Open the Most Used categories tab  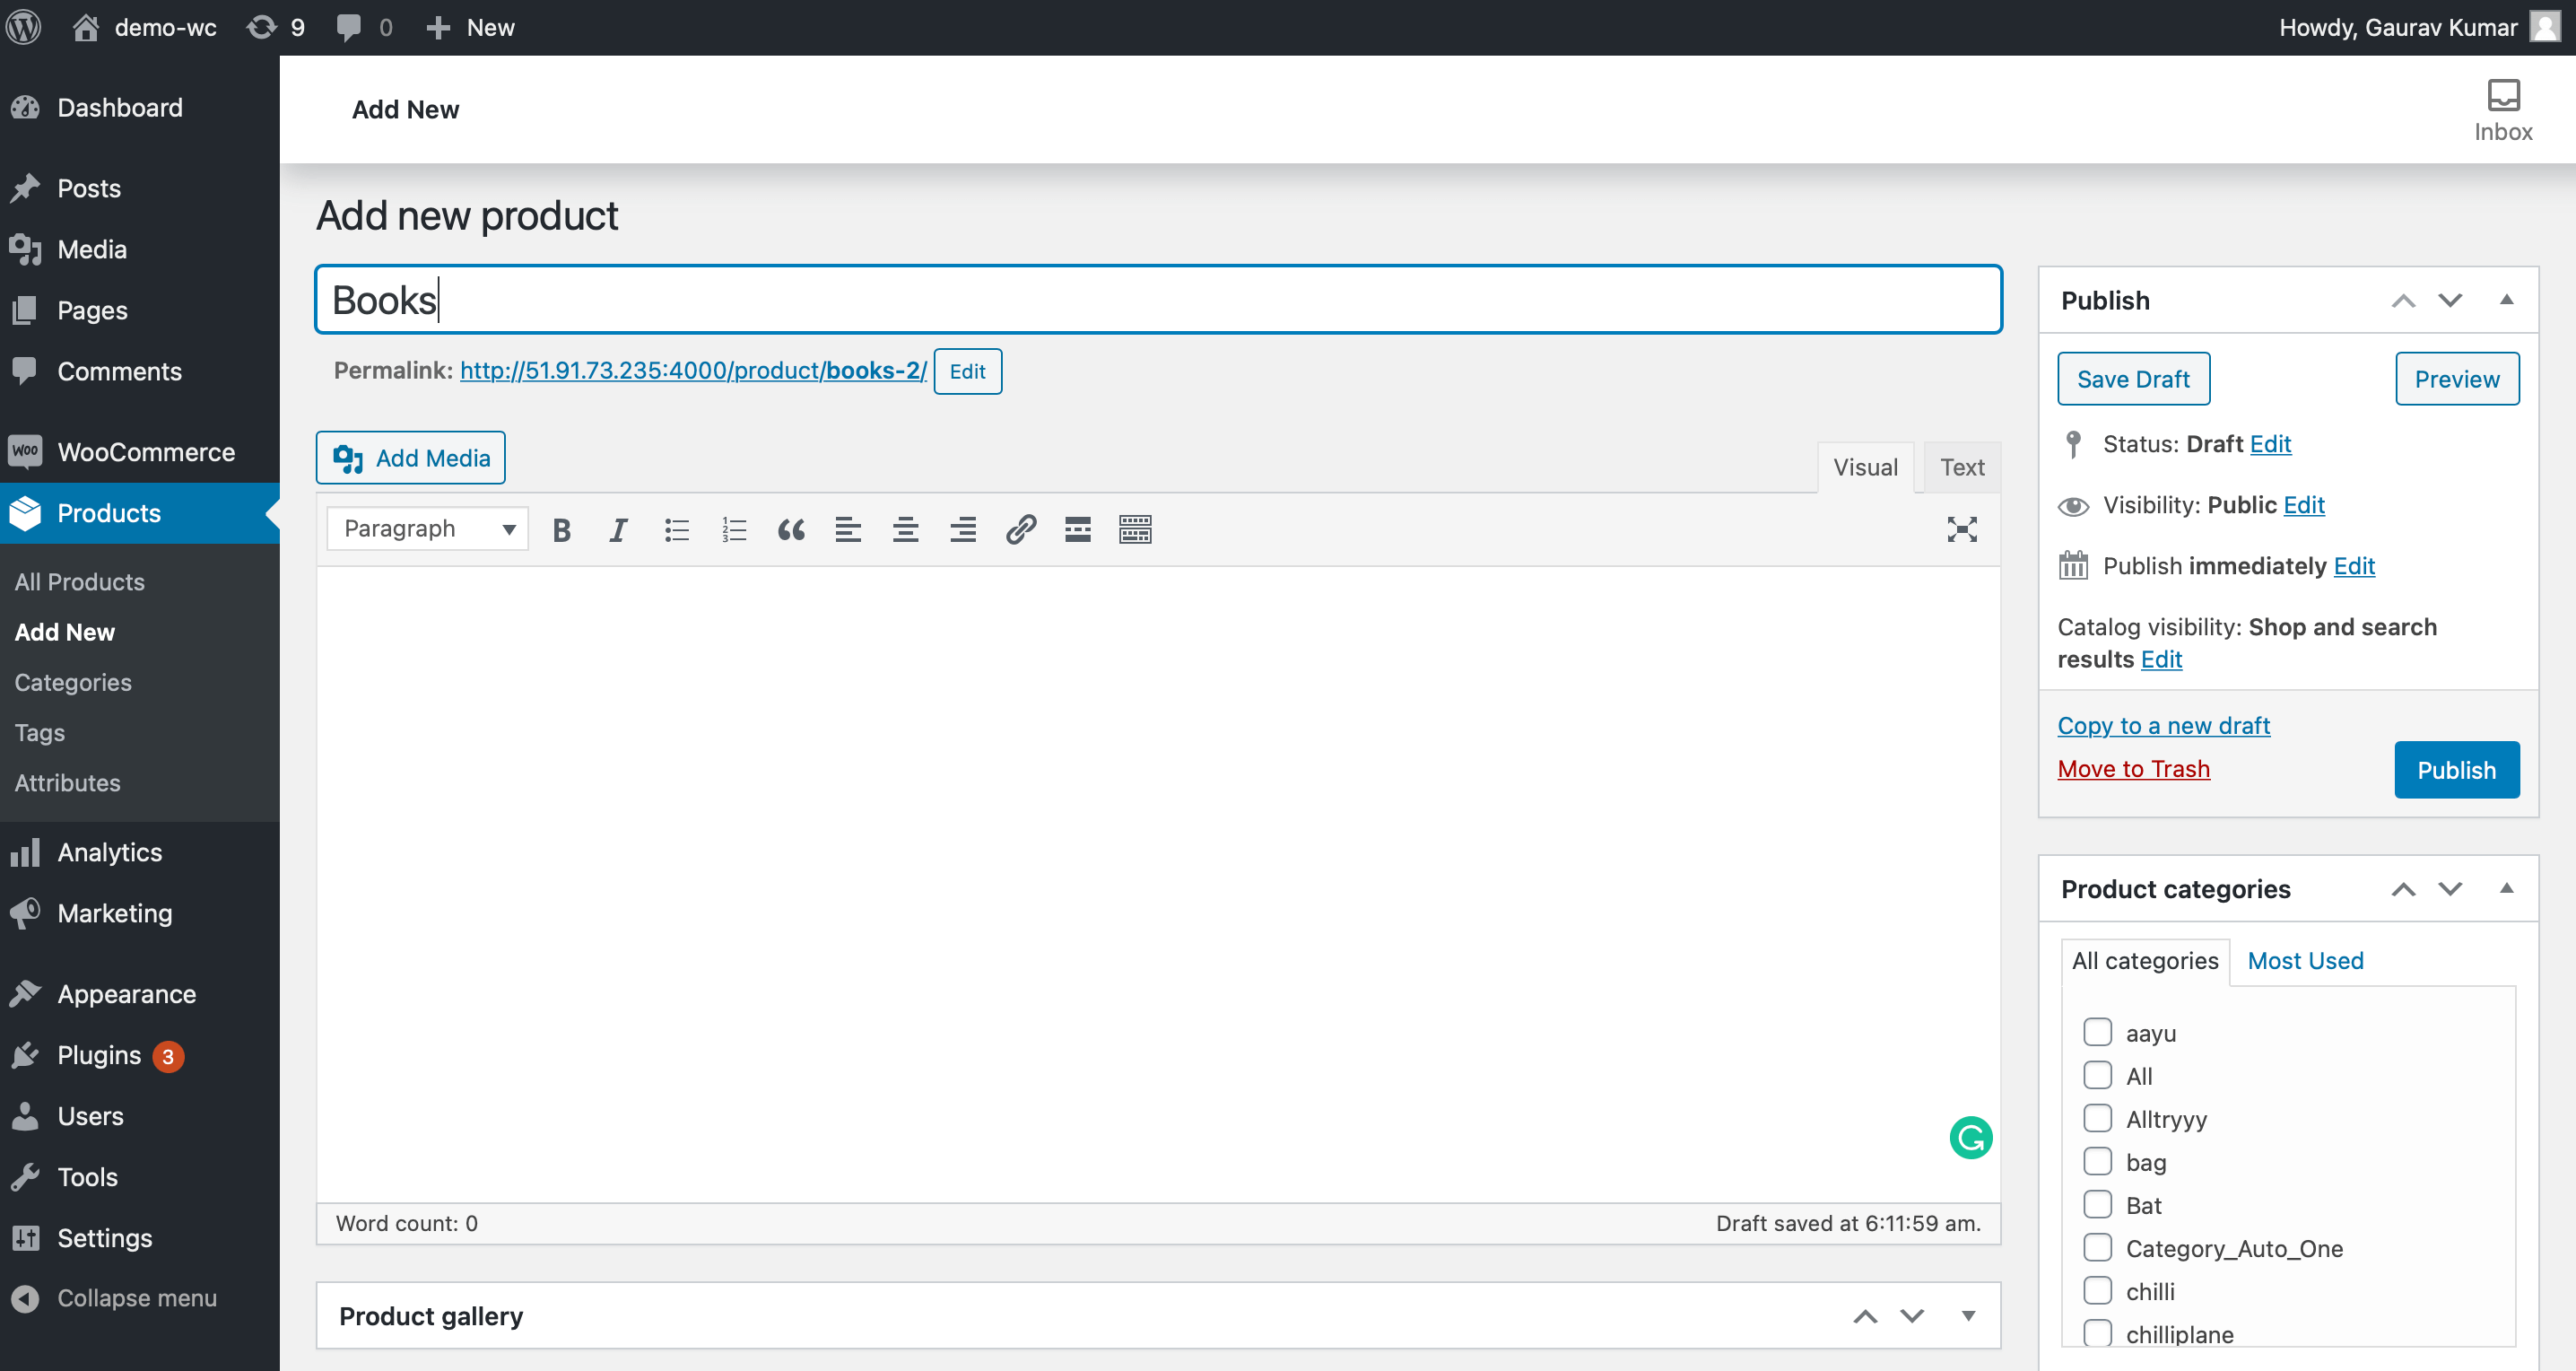(x=2304, y=960)
